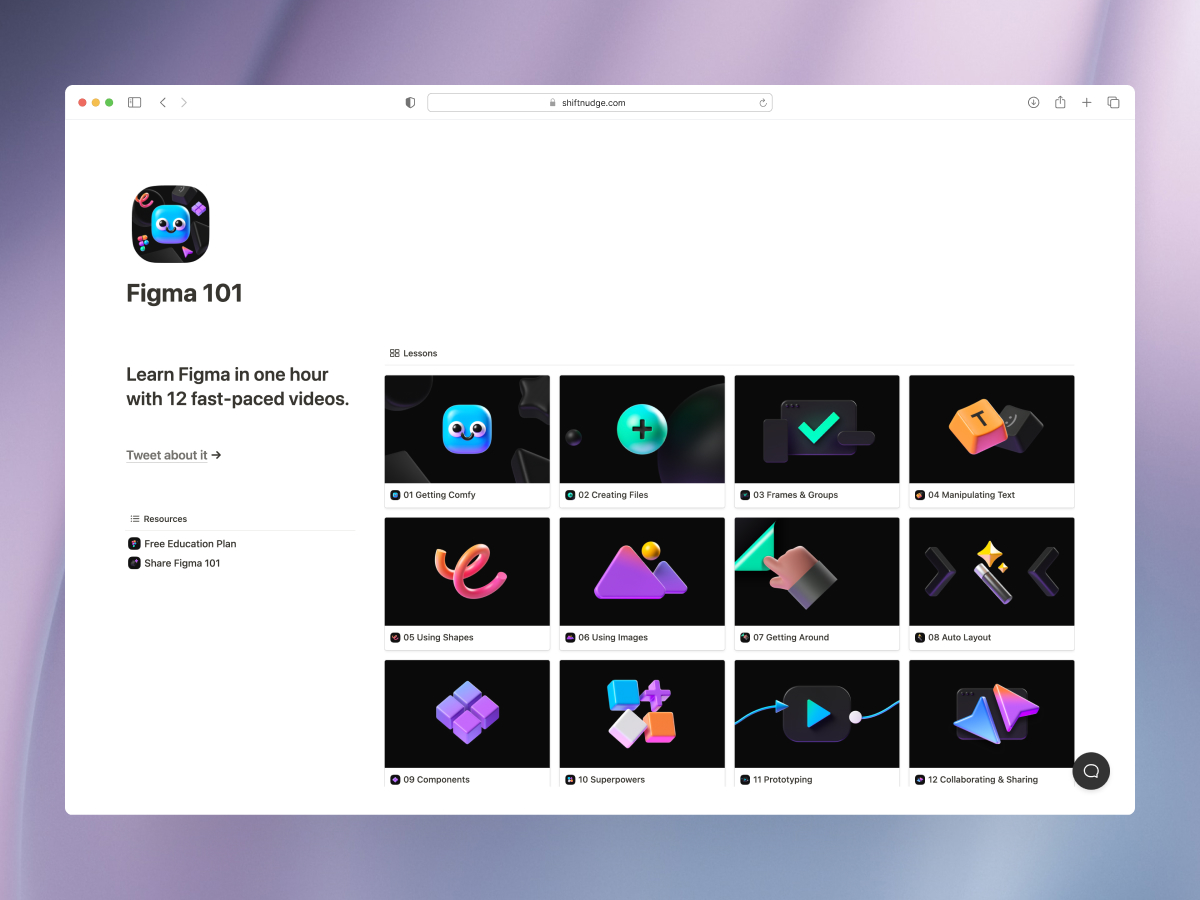Click the gallery icon beside Lessons
This screenshot has width=1200, height=900.
tap(394, 352)
